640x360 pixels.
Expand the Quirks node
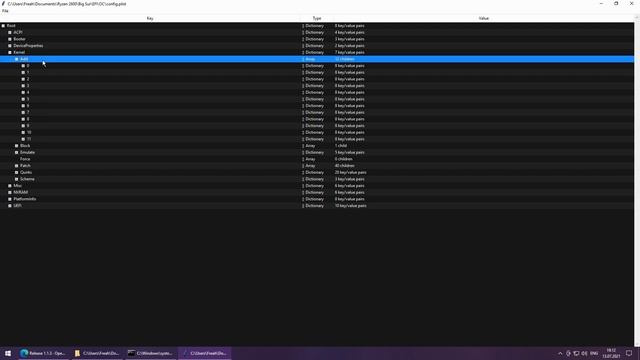click(17, 172)
